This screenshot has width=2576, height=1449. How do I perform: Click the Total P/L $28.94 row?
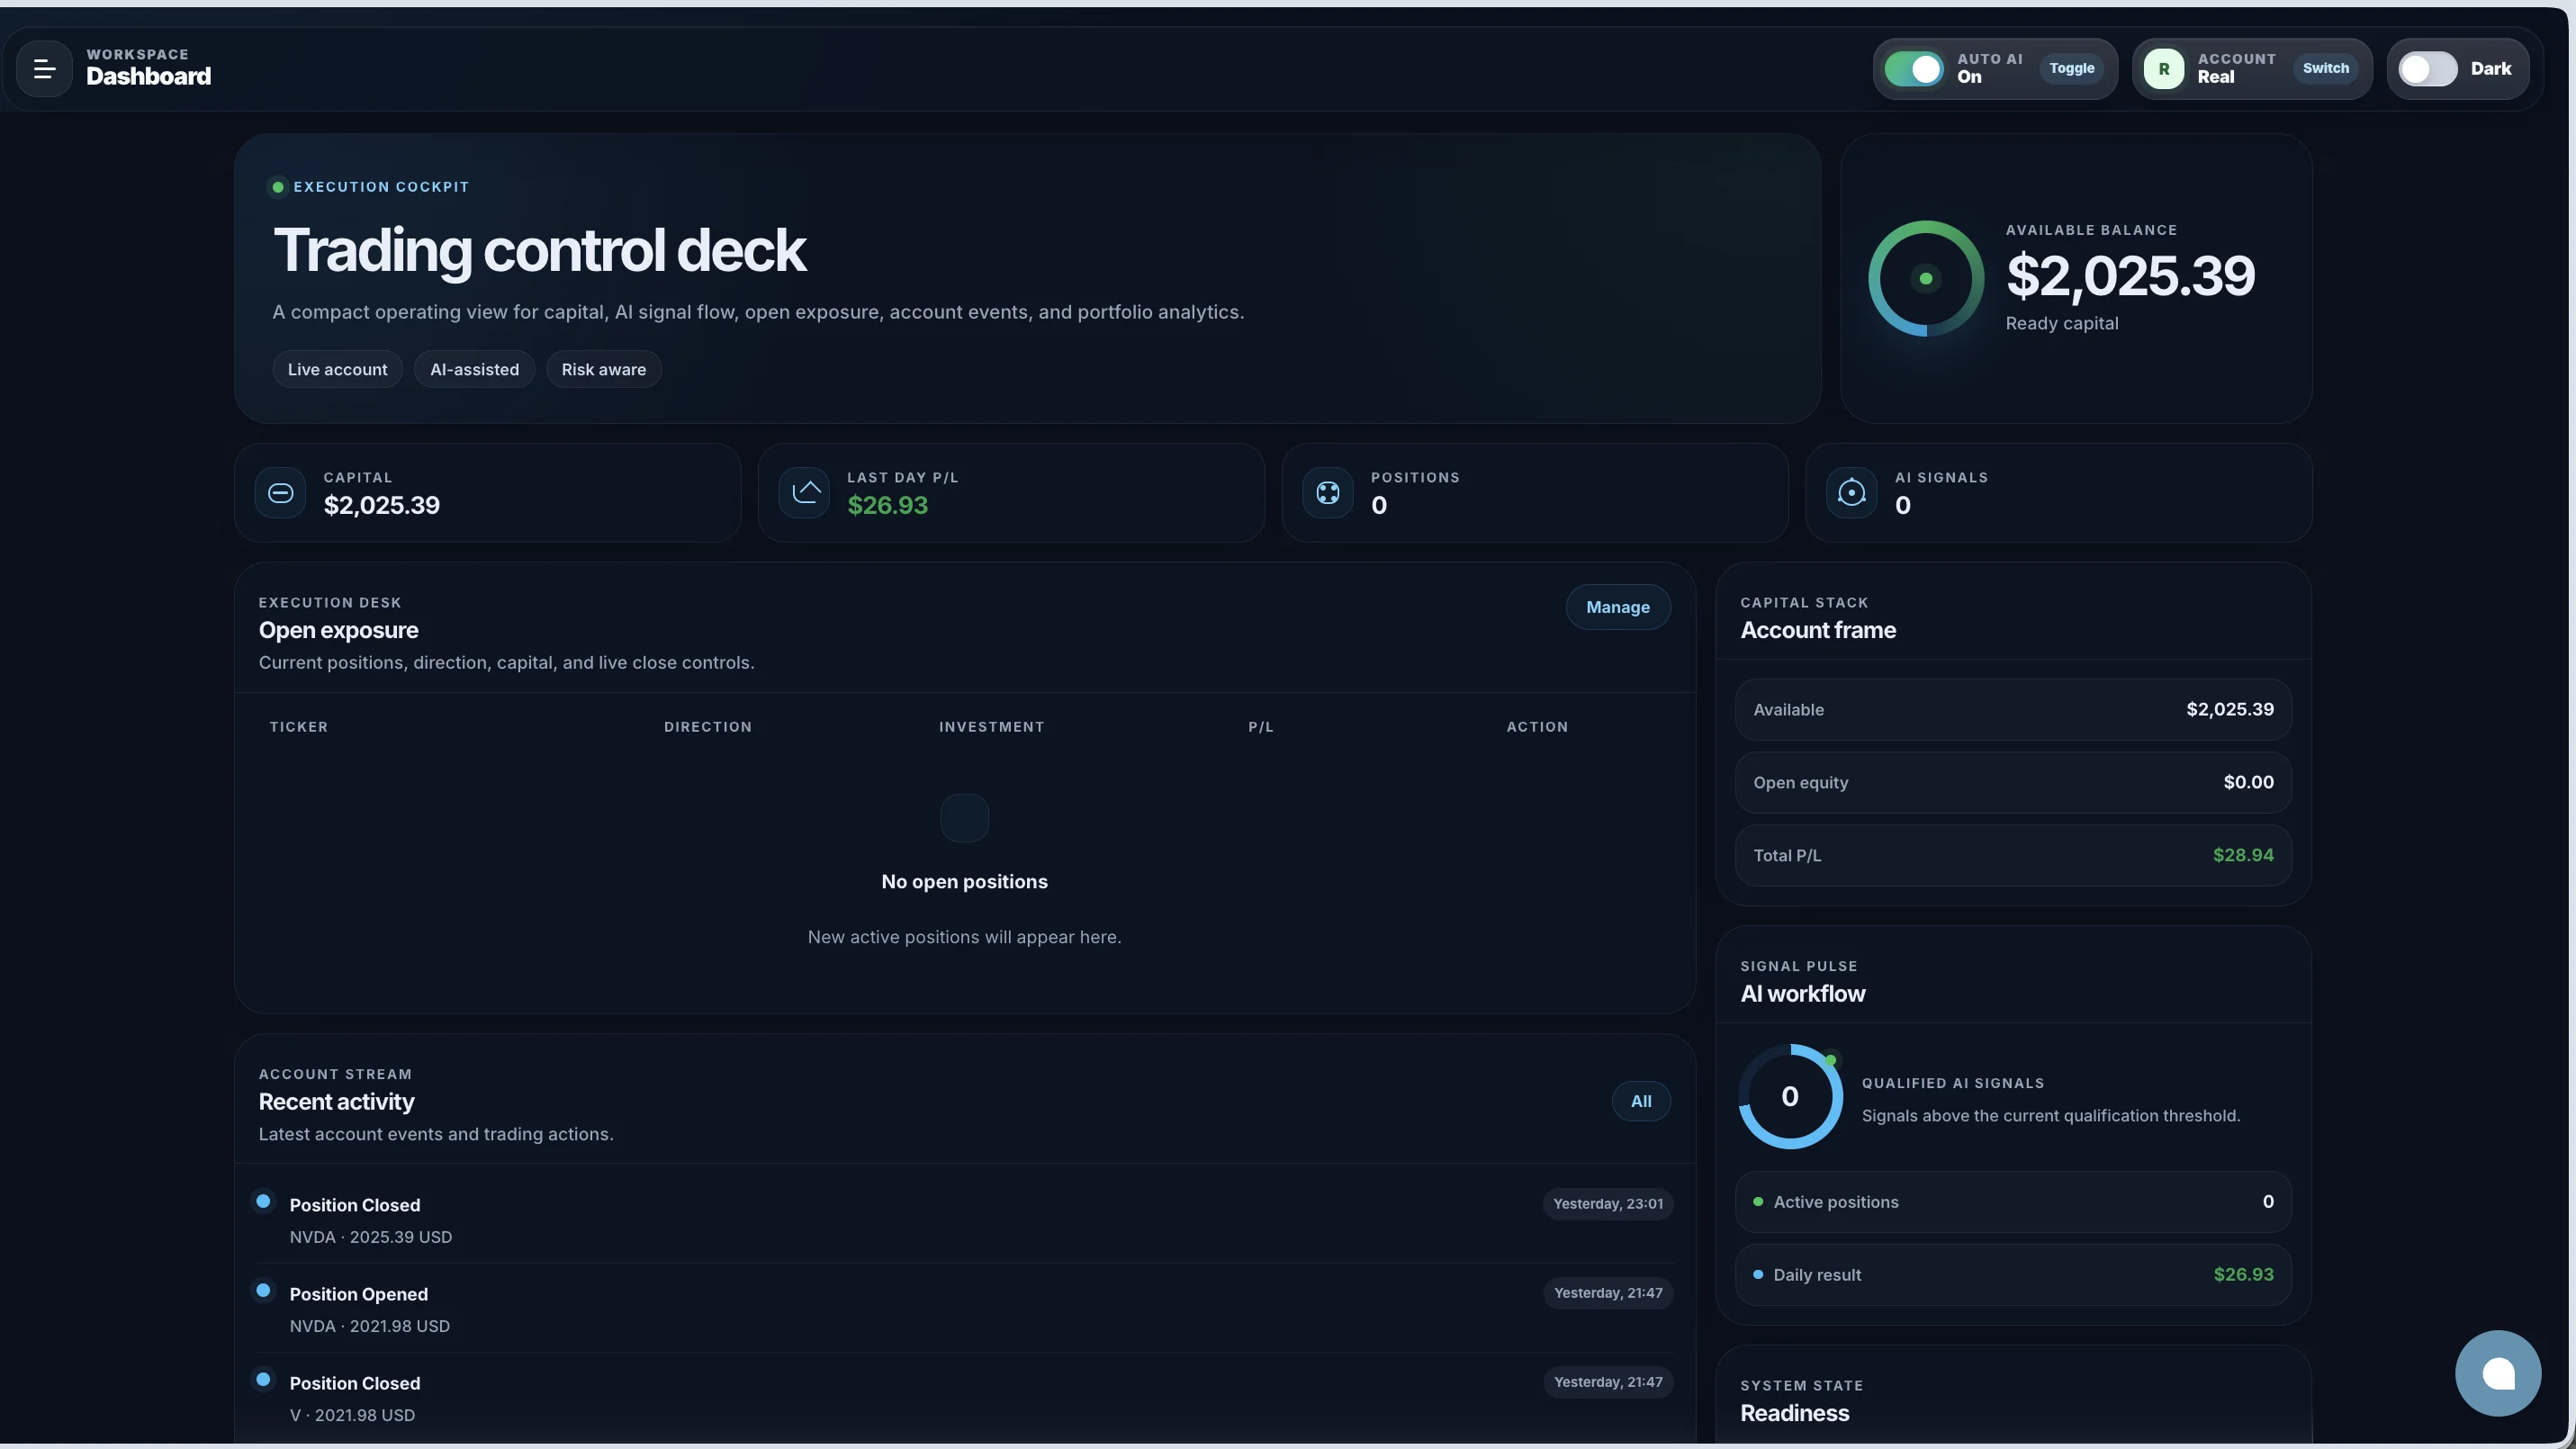(2013, 856)
